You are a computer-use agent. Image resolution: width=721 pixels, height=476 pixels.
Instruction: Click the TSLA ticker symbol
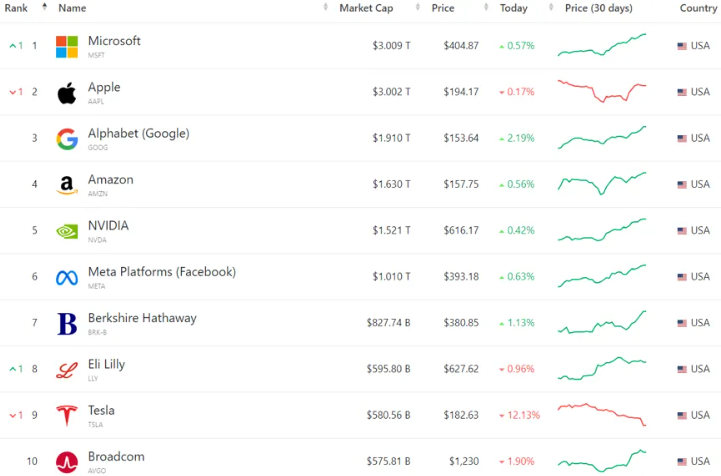tap(95, 424)
